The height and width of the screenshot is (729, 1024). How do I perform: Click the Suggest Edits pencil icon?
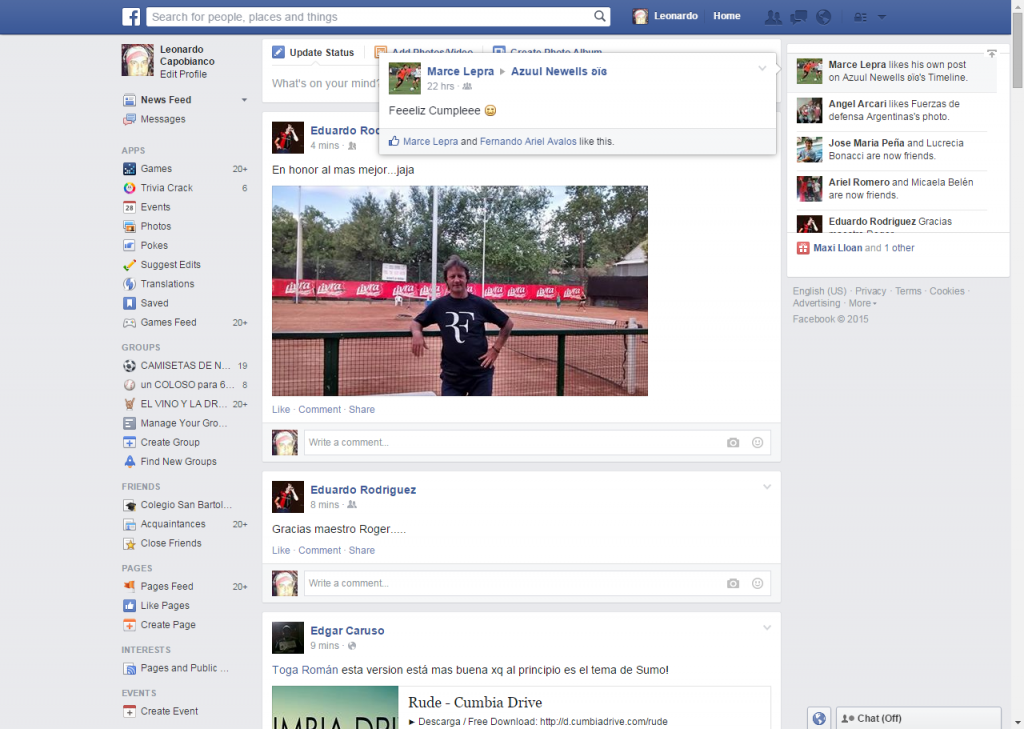(129, 265)
